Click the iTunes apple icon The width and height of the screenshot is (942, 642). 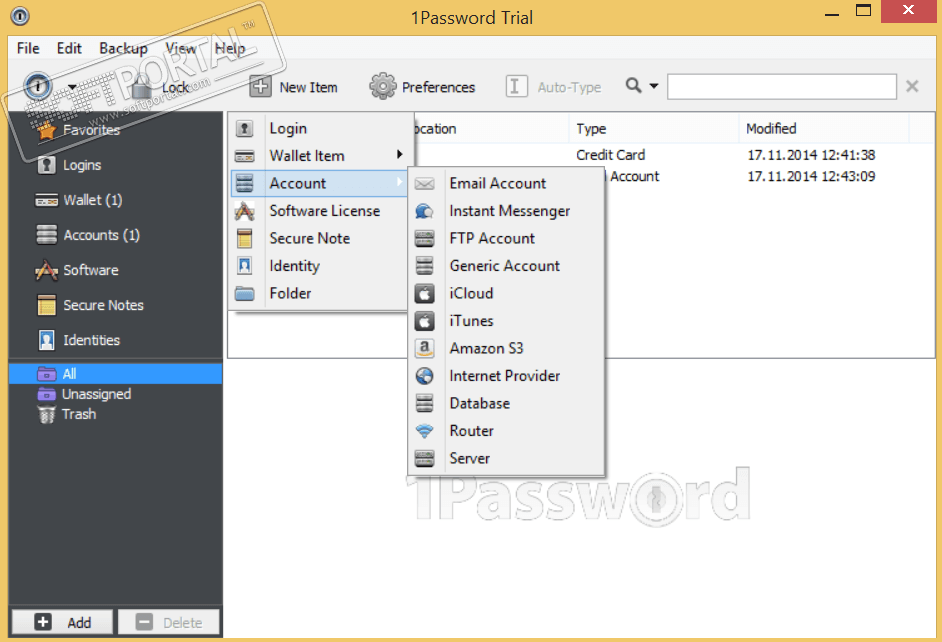point(425,321)
